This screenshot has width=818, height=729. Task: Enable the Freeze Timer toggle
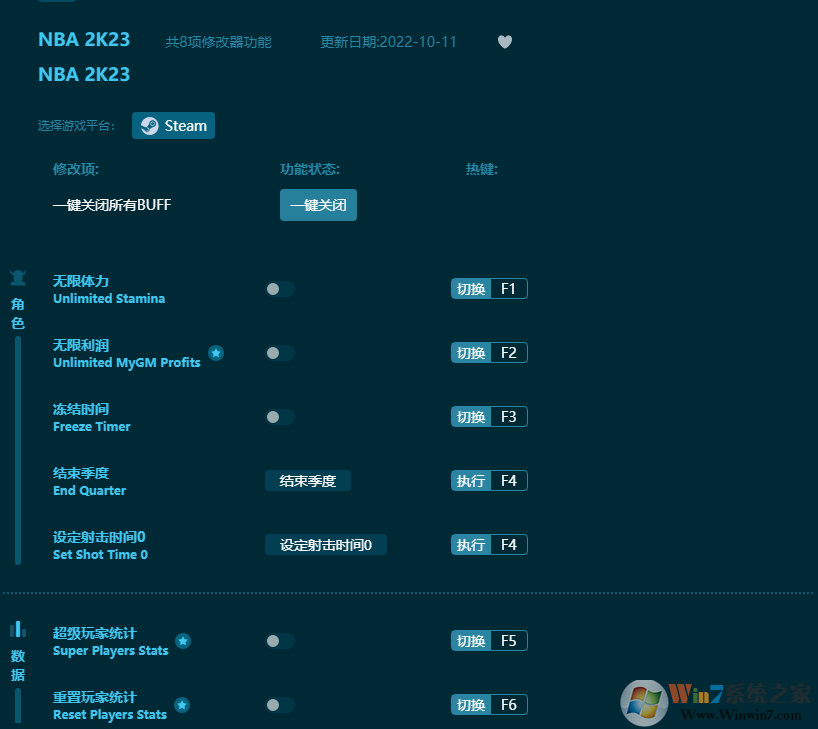(x=279, y=417)
